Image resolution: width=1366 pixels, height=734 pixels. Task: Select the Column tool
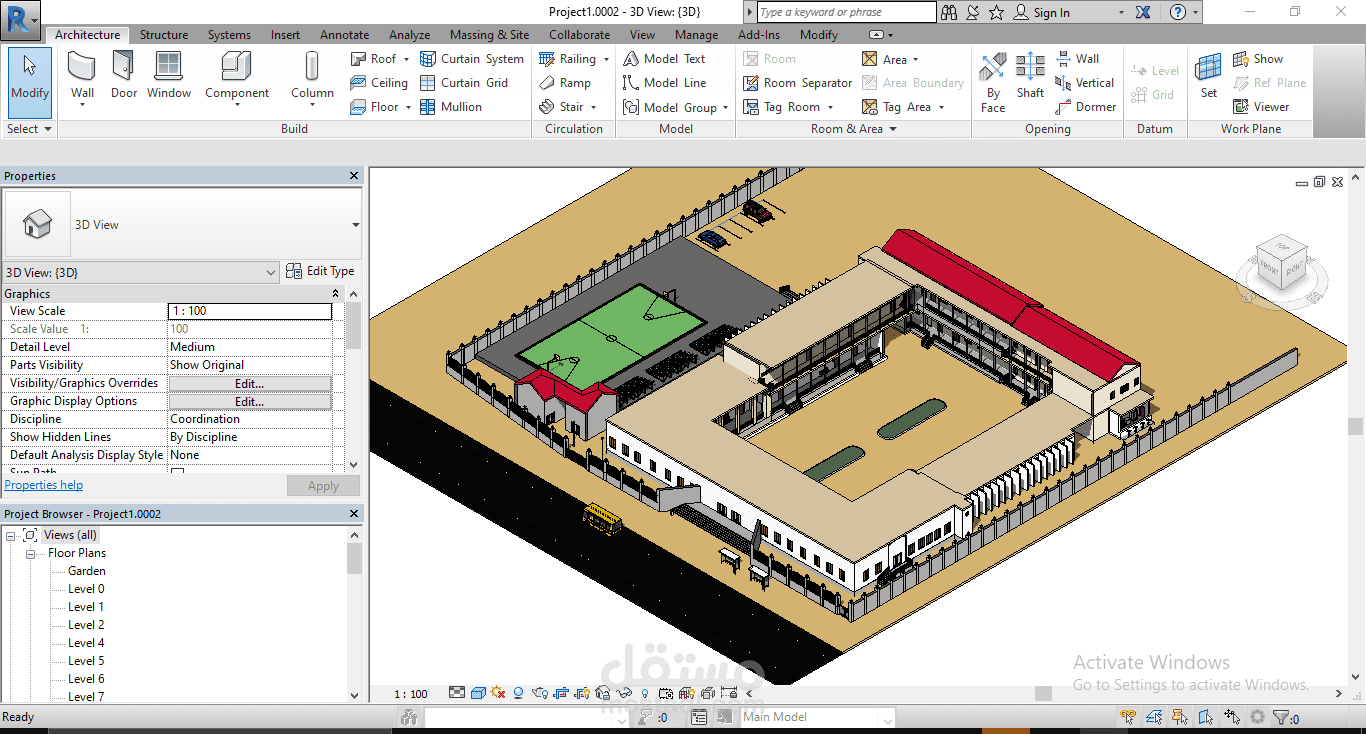coord(312,78)
